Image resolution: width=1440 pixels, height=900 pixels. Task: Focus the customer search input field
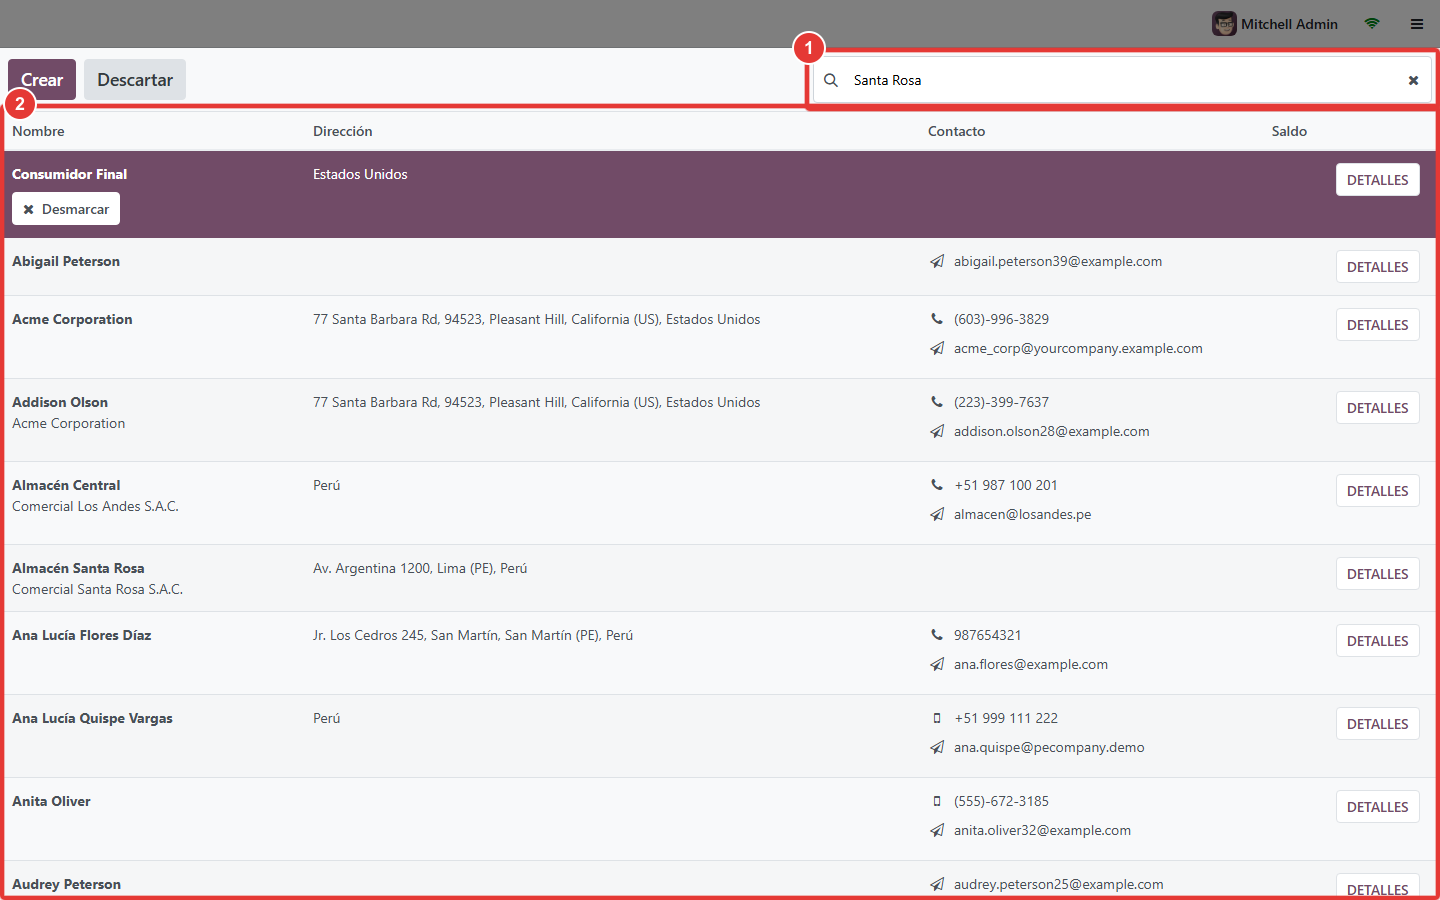coord(1122,80)
